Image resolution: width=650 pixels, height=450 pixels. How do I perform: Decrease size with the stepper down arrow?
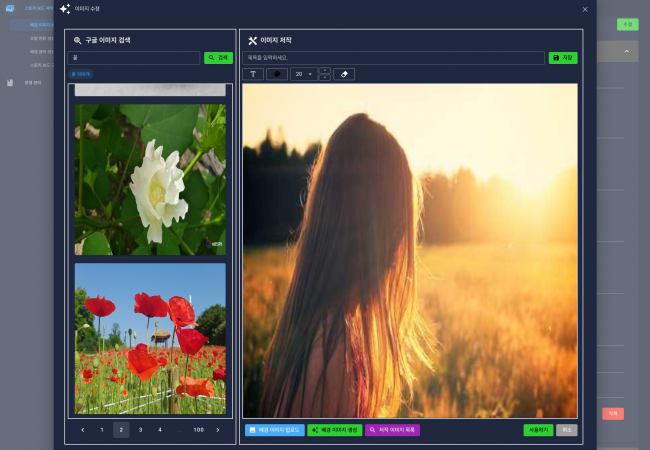click(x=324, y=78)
